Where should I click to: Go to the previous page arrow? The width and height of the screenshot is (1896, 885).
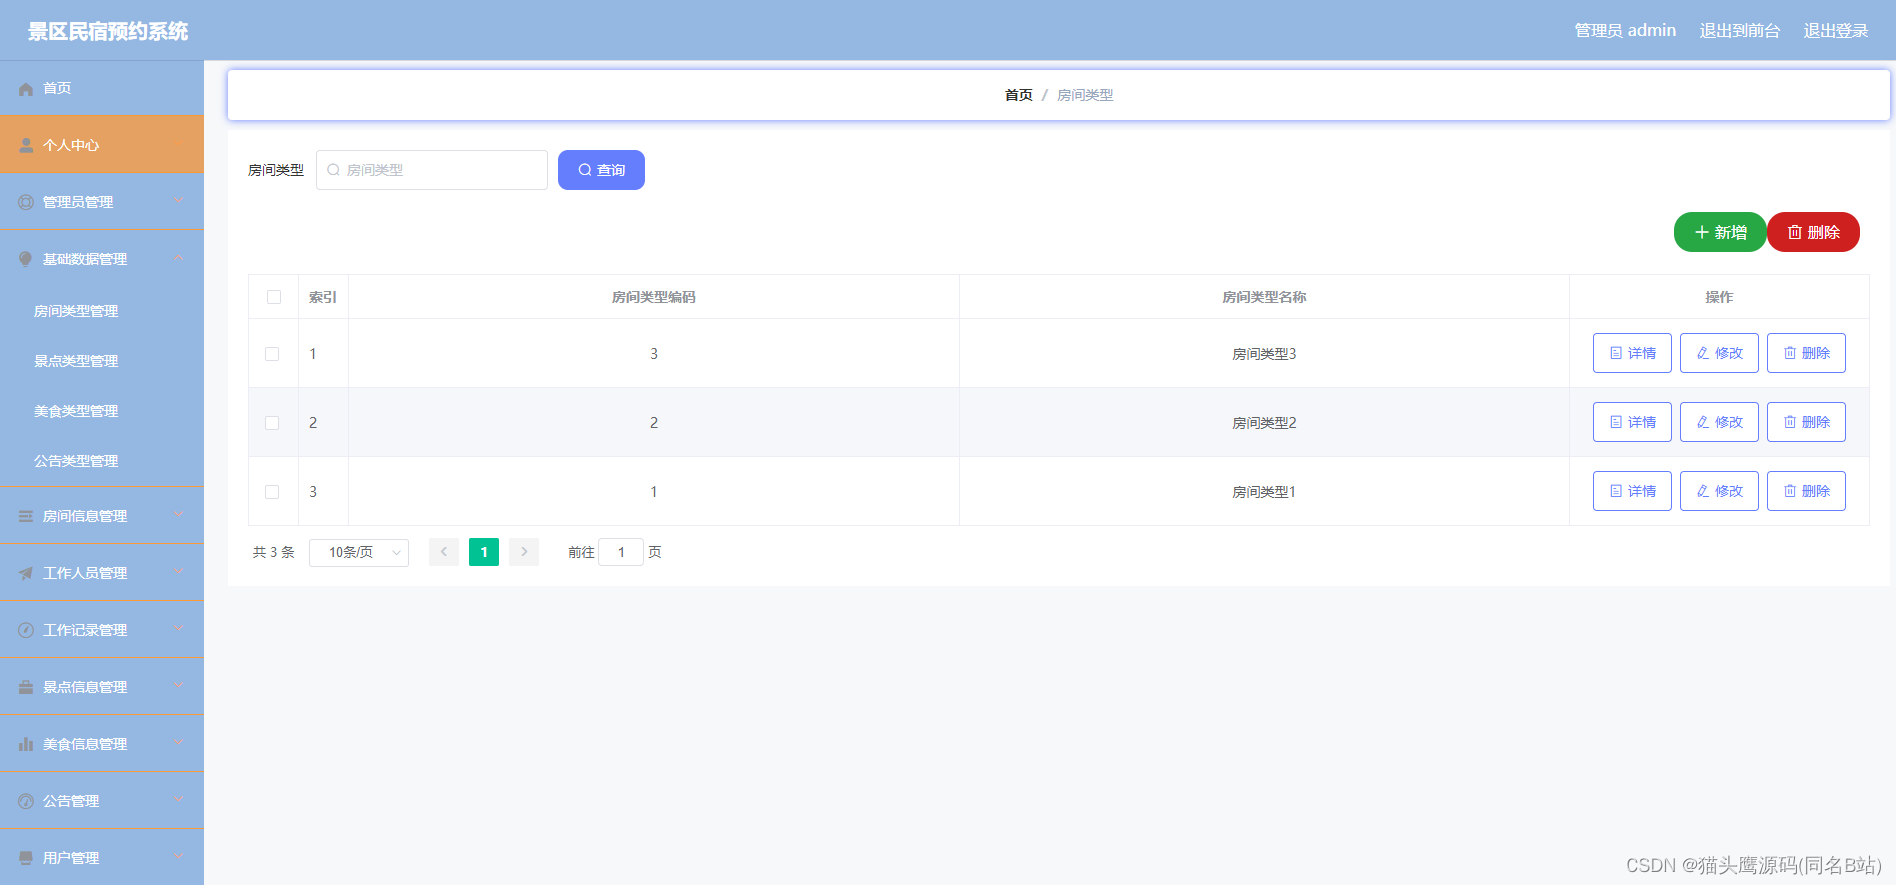click(444, 552)
